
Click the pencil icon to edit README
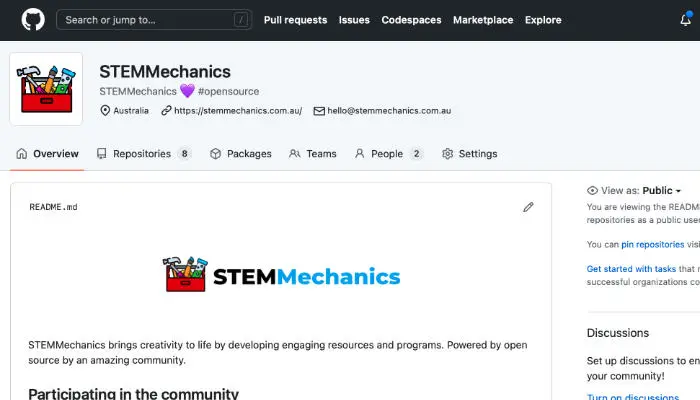click(x=528, y=207)
